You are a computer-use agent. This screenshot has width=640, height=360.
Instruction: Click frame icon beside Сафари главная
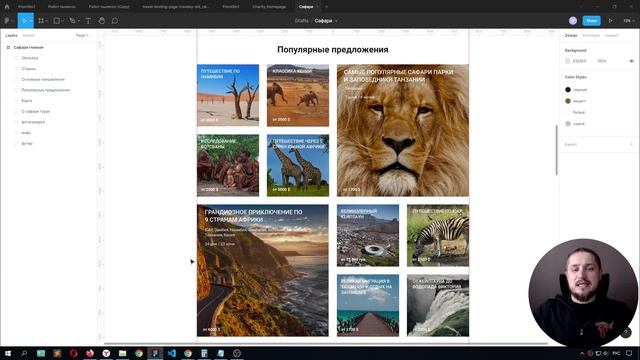[8, 47]
